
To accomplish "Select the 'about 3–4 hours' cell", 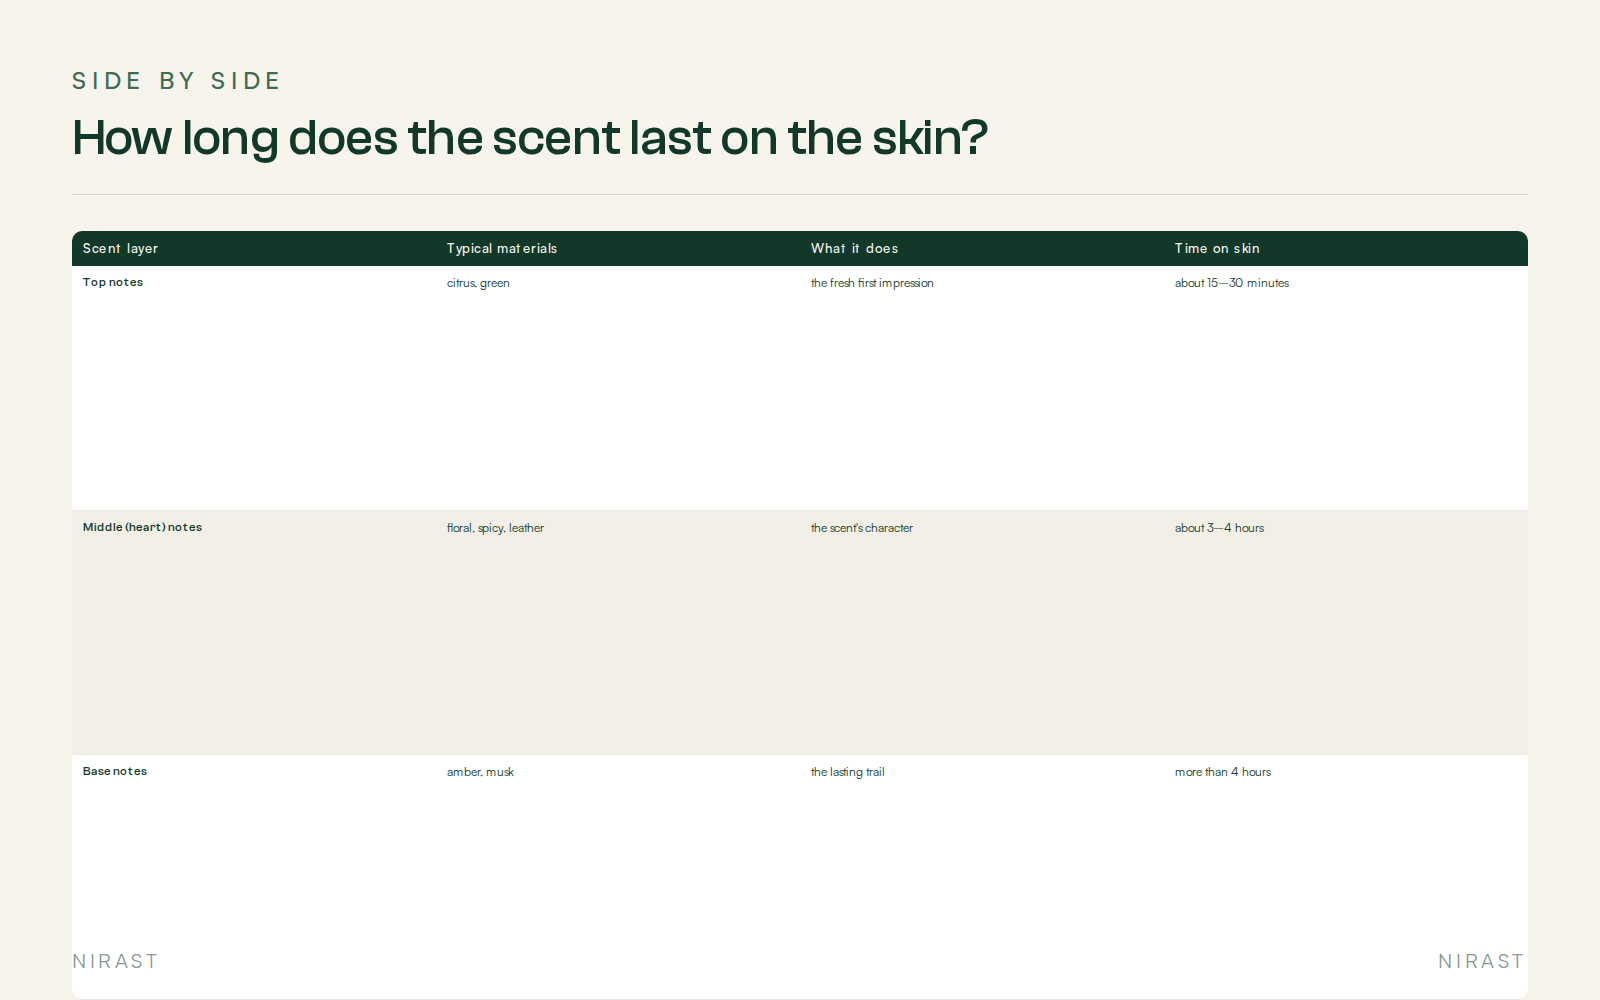I will pos(1219,528).
